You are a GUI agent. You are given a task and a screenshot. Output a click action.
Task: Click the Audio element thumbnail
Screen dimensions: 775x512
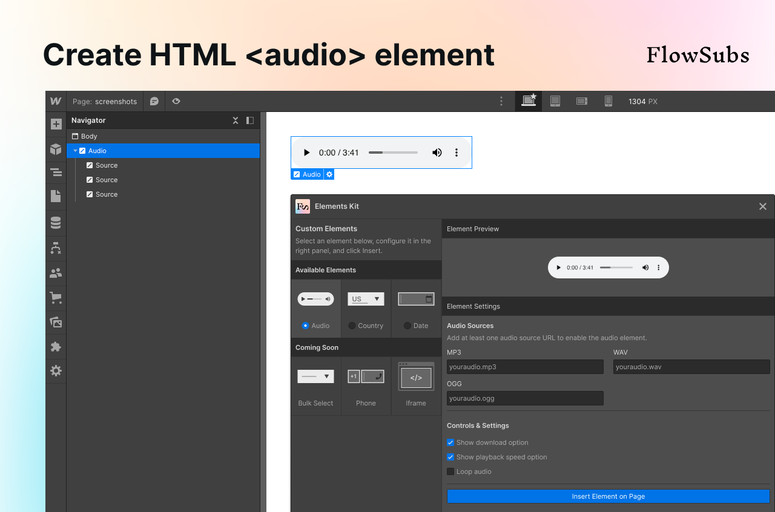(x=316, y=299)
